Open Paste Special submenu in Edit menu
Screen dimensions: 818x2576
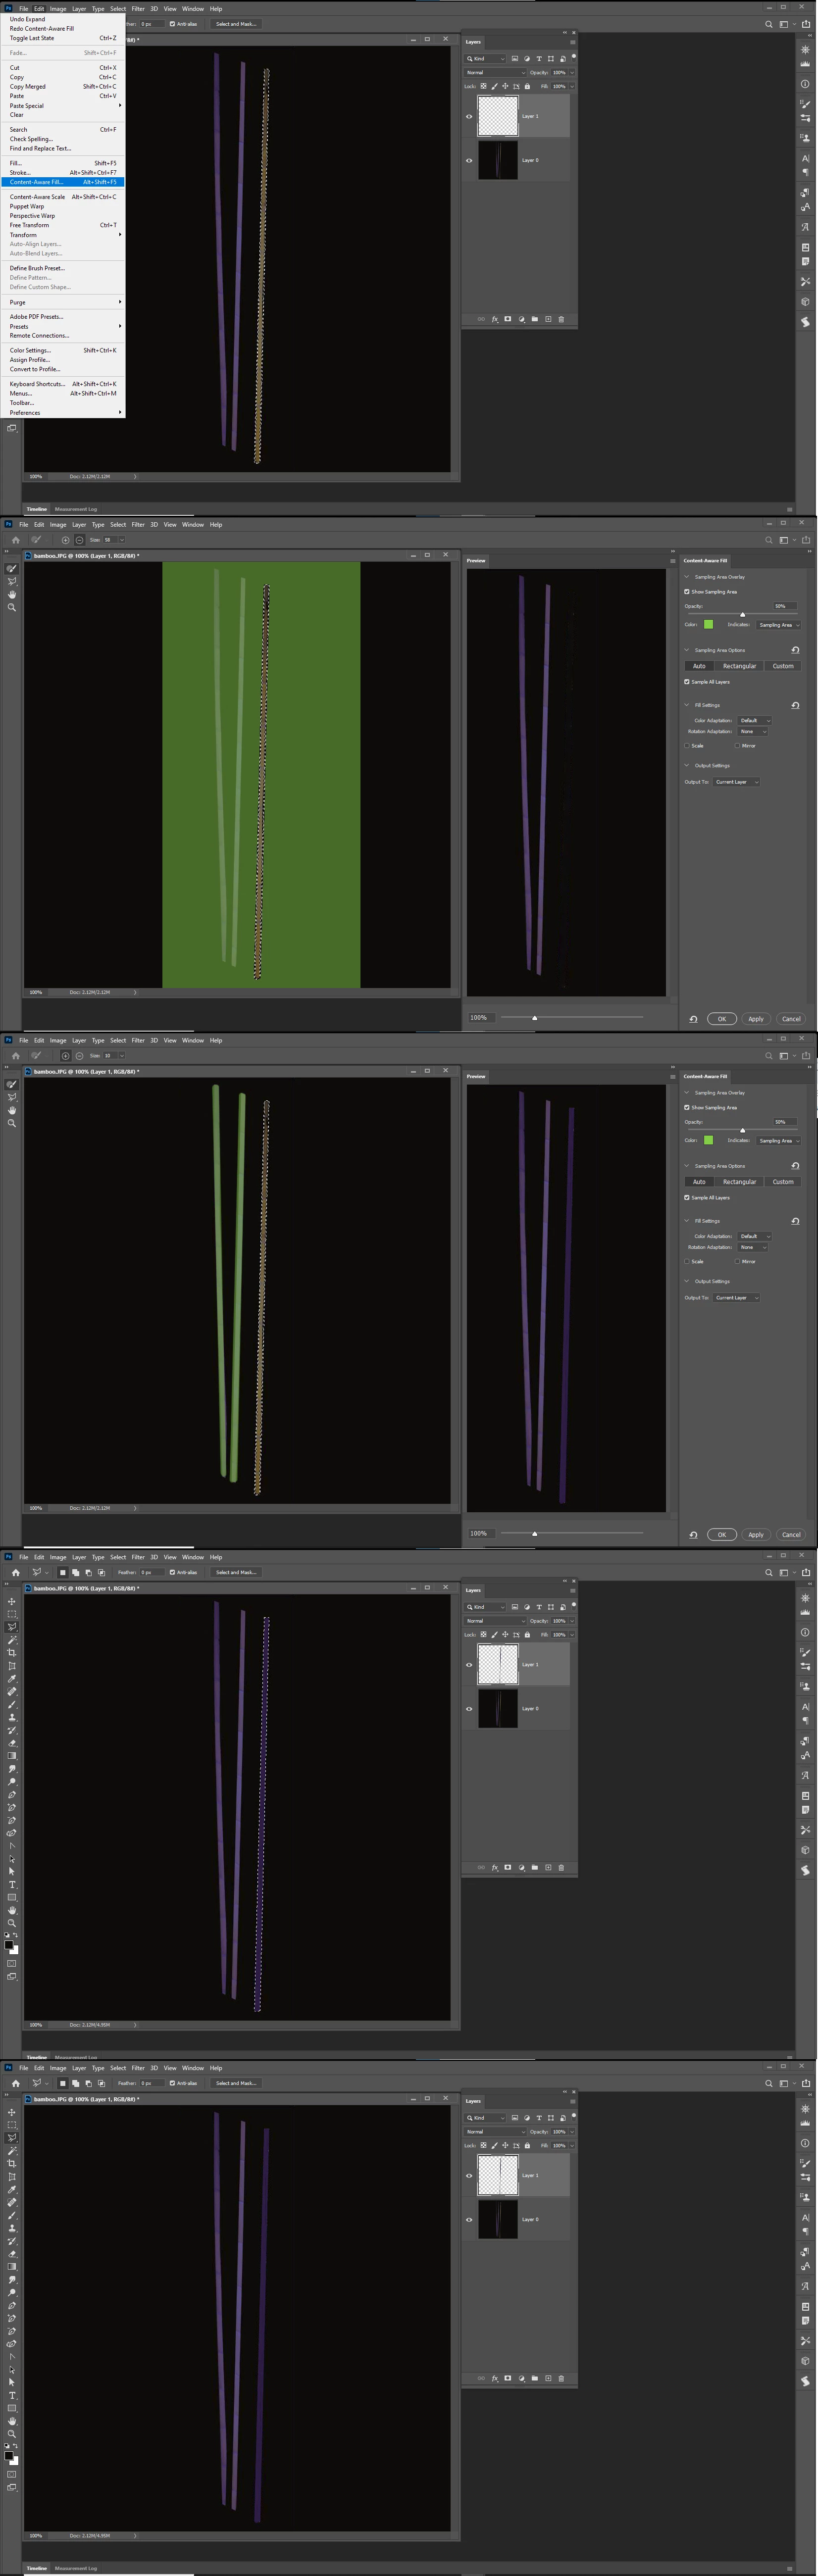(x=63, y=105)
